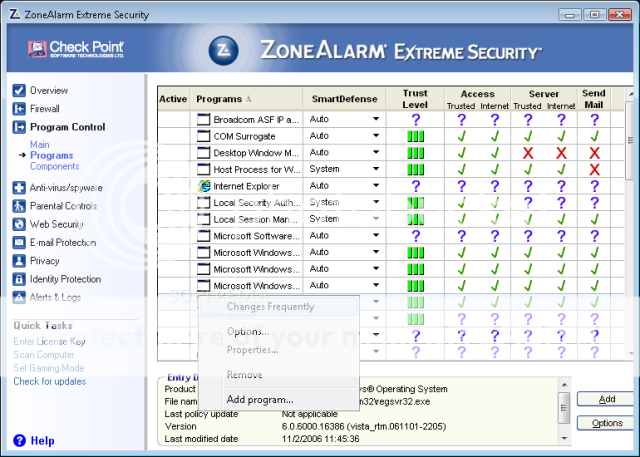Open SmartDefense dropdown for Internet Explorer
Screen dimensions: 640x457
coord(376,186)
